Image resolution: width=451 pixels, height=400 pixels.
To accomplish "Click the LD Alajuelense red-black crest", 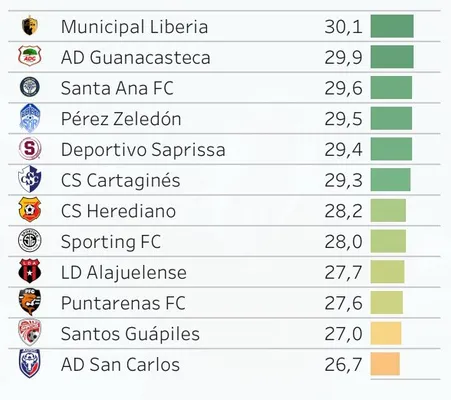I will pos(30,271).
